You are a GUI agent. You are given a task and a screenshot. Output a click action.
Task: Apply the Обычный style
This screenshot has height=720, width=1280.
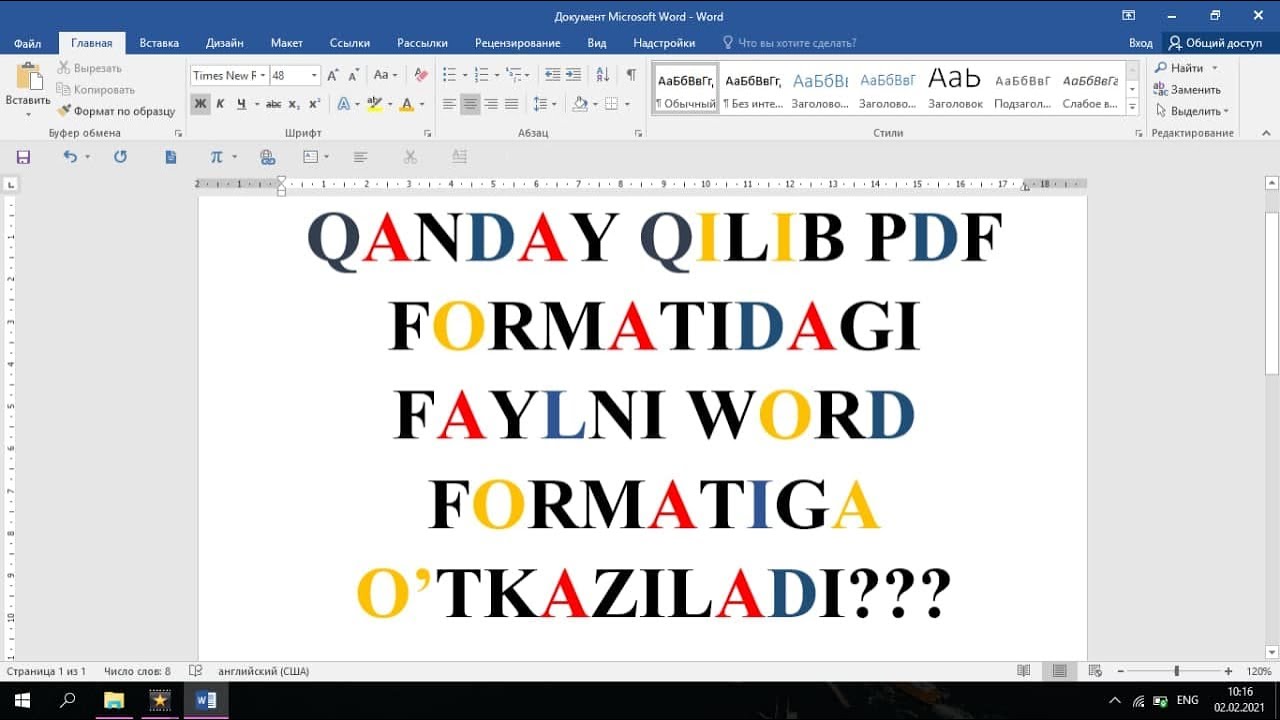686,89
